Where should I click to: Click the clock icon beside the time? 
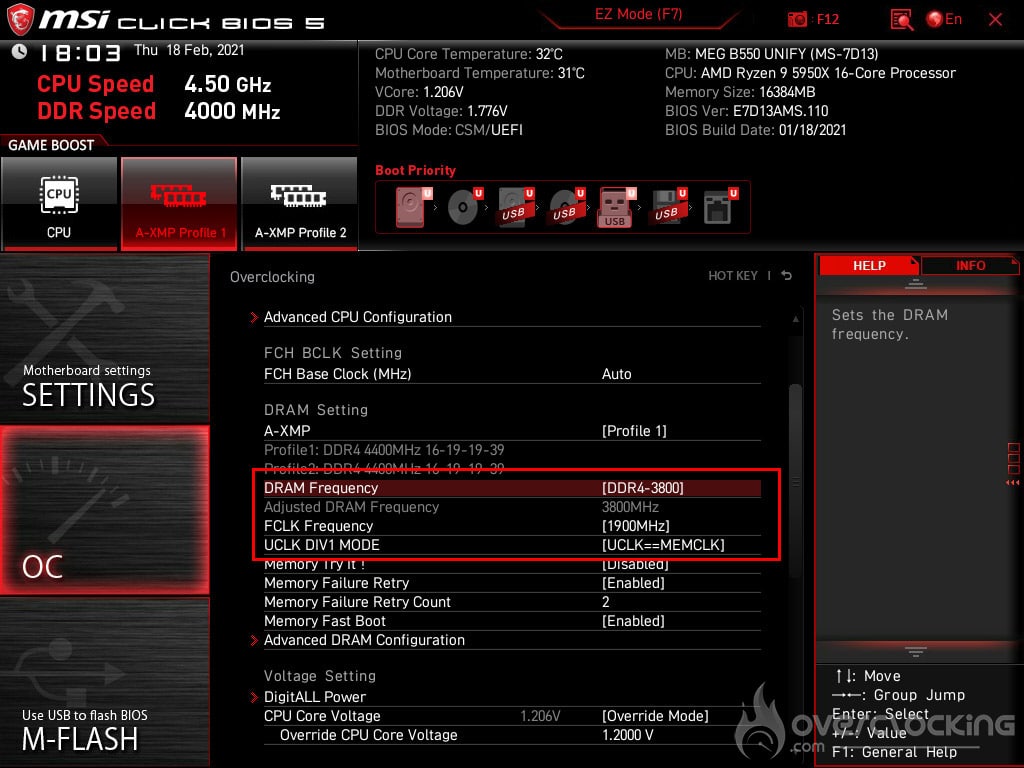point(19,52)
